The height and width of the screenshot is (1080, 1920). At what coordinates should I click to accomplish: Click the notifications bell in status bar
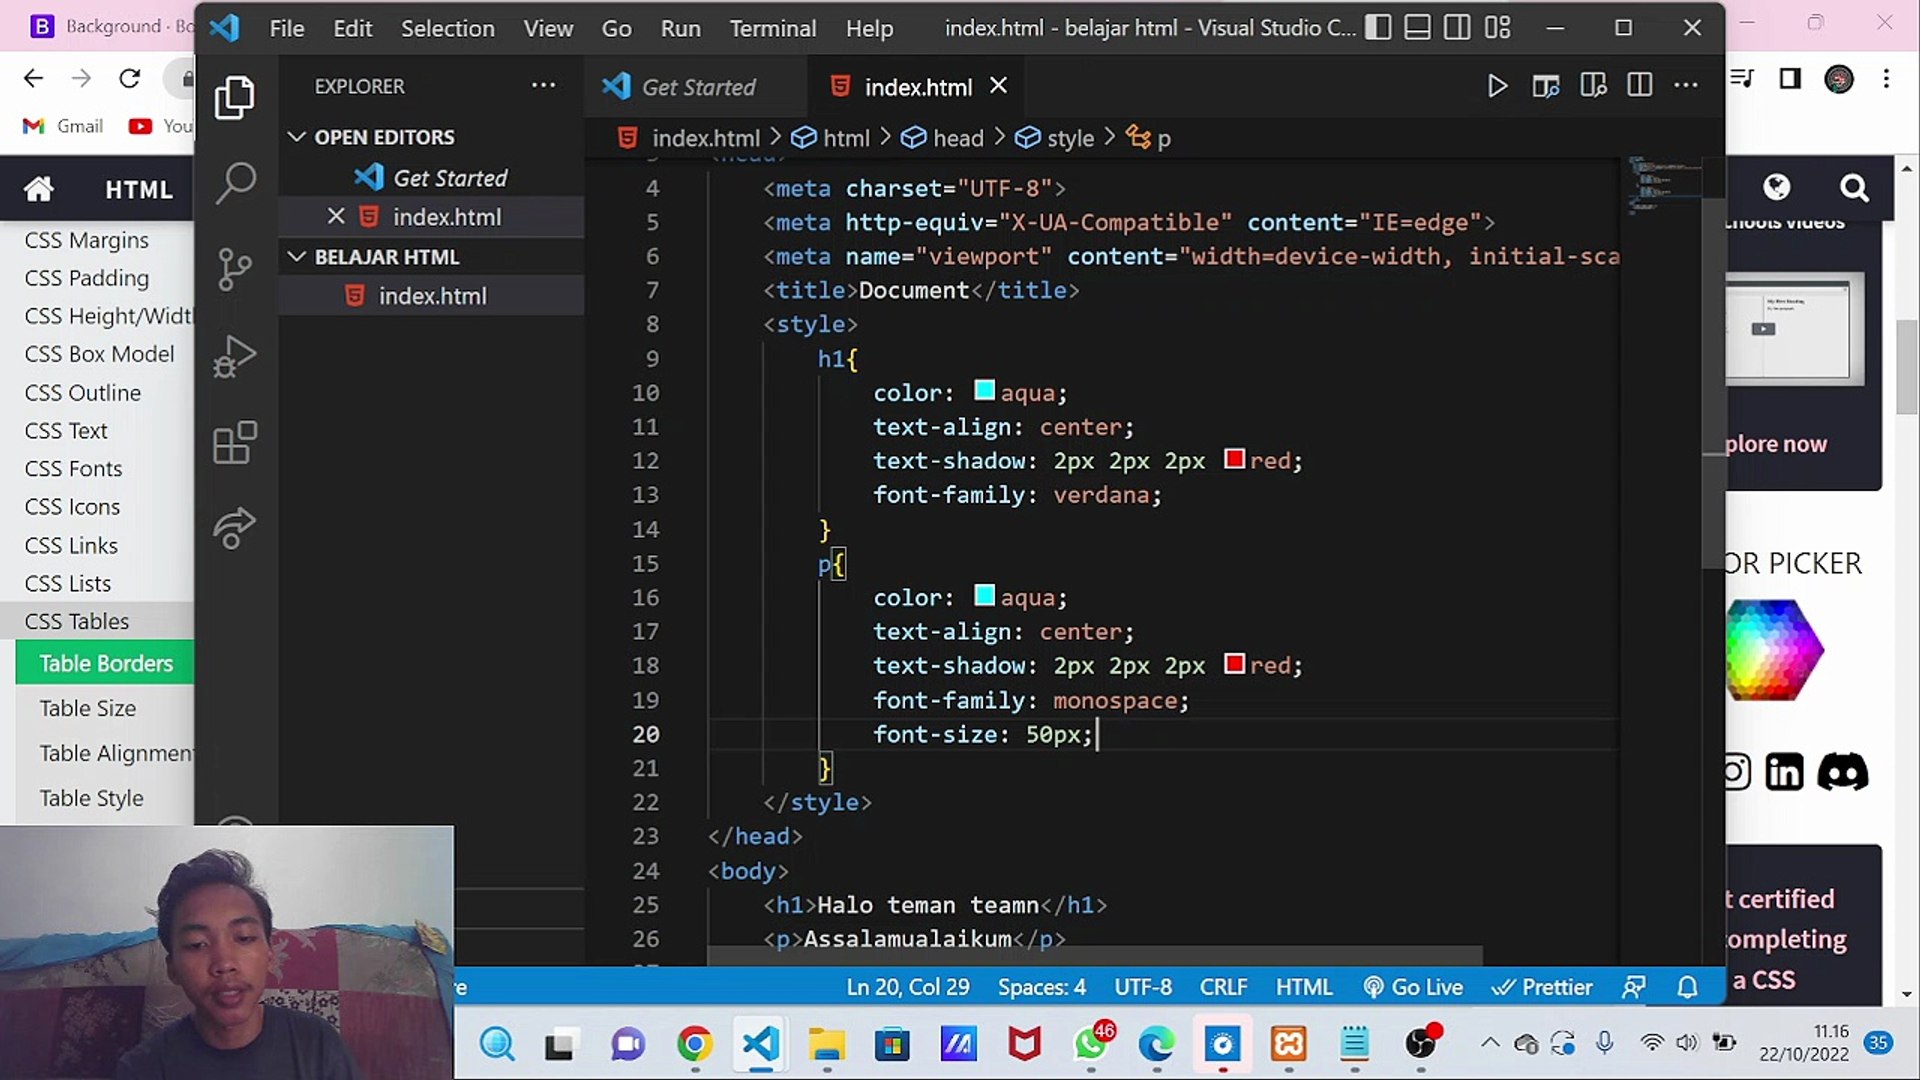point(1687,988)
